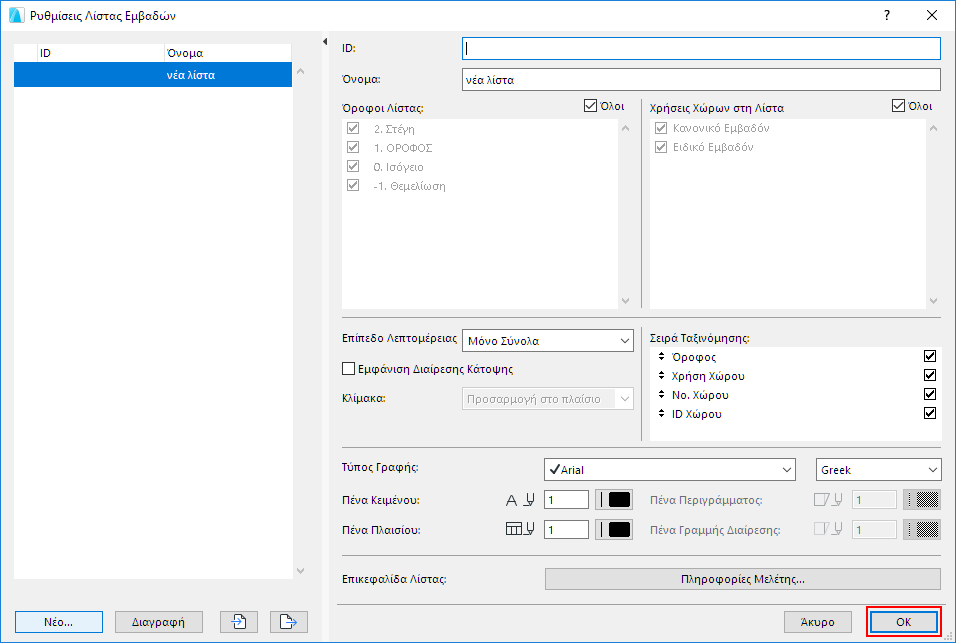Uncheck the Όροφος sort order checkbox
956x643 pixels.
pyautogui.click(x=930, y=356)
